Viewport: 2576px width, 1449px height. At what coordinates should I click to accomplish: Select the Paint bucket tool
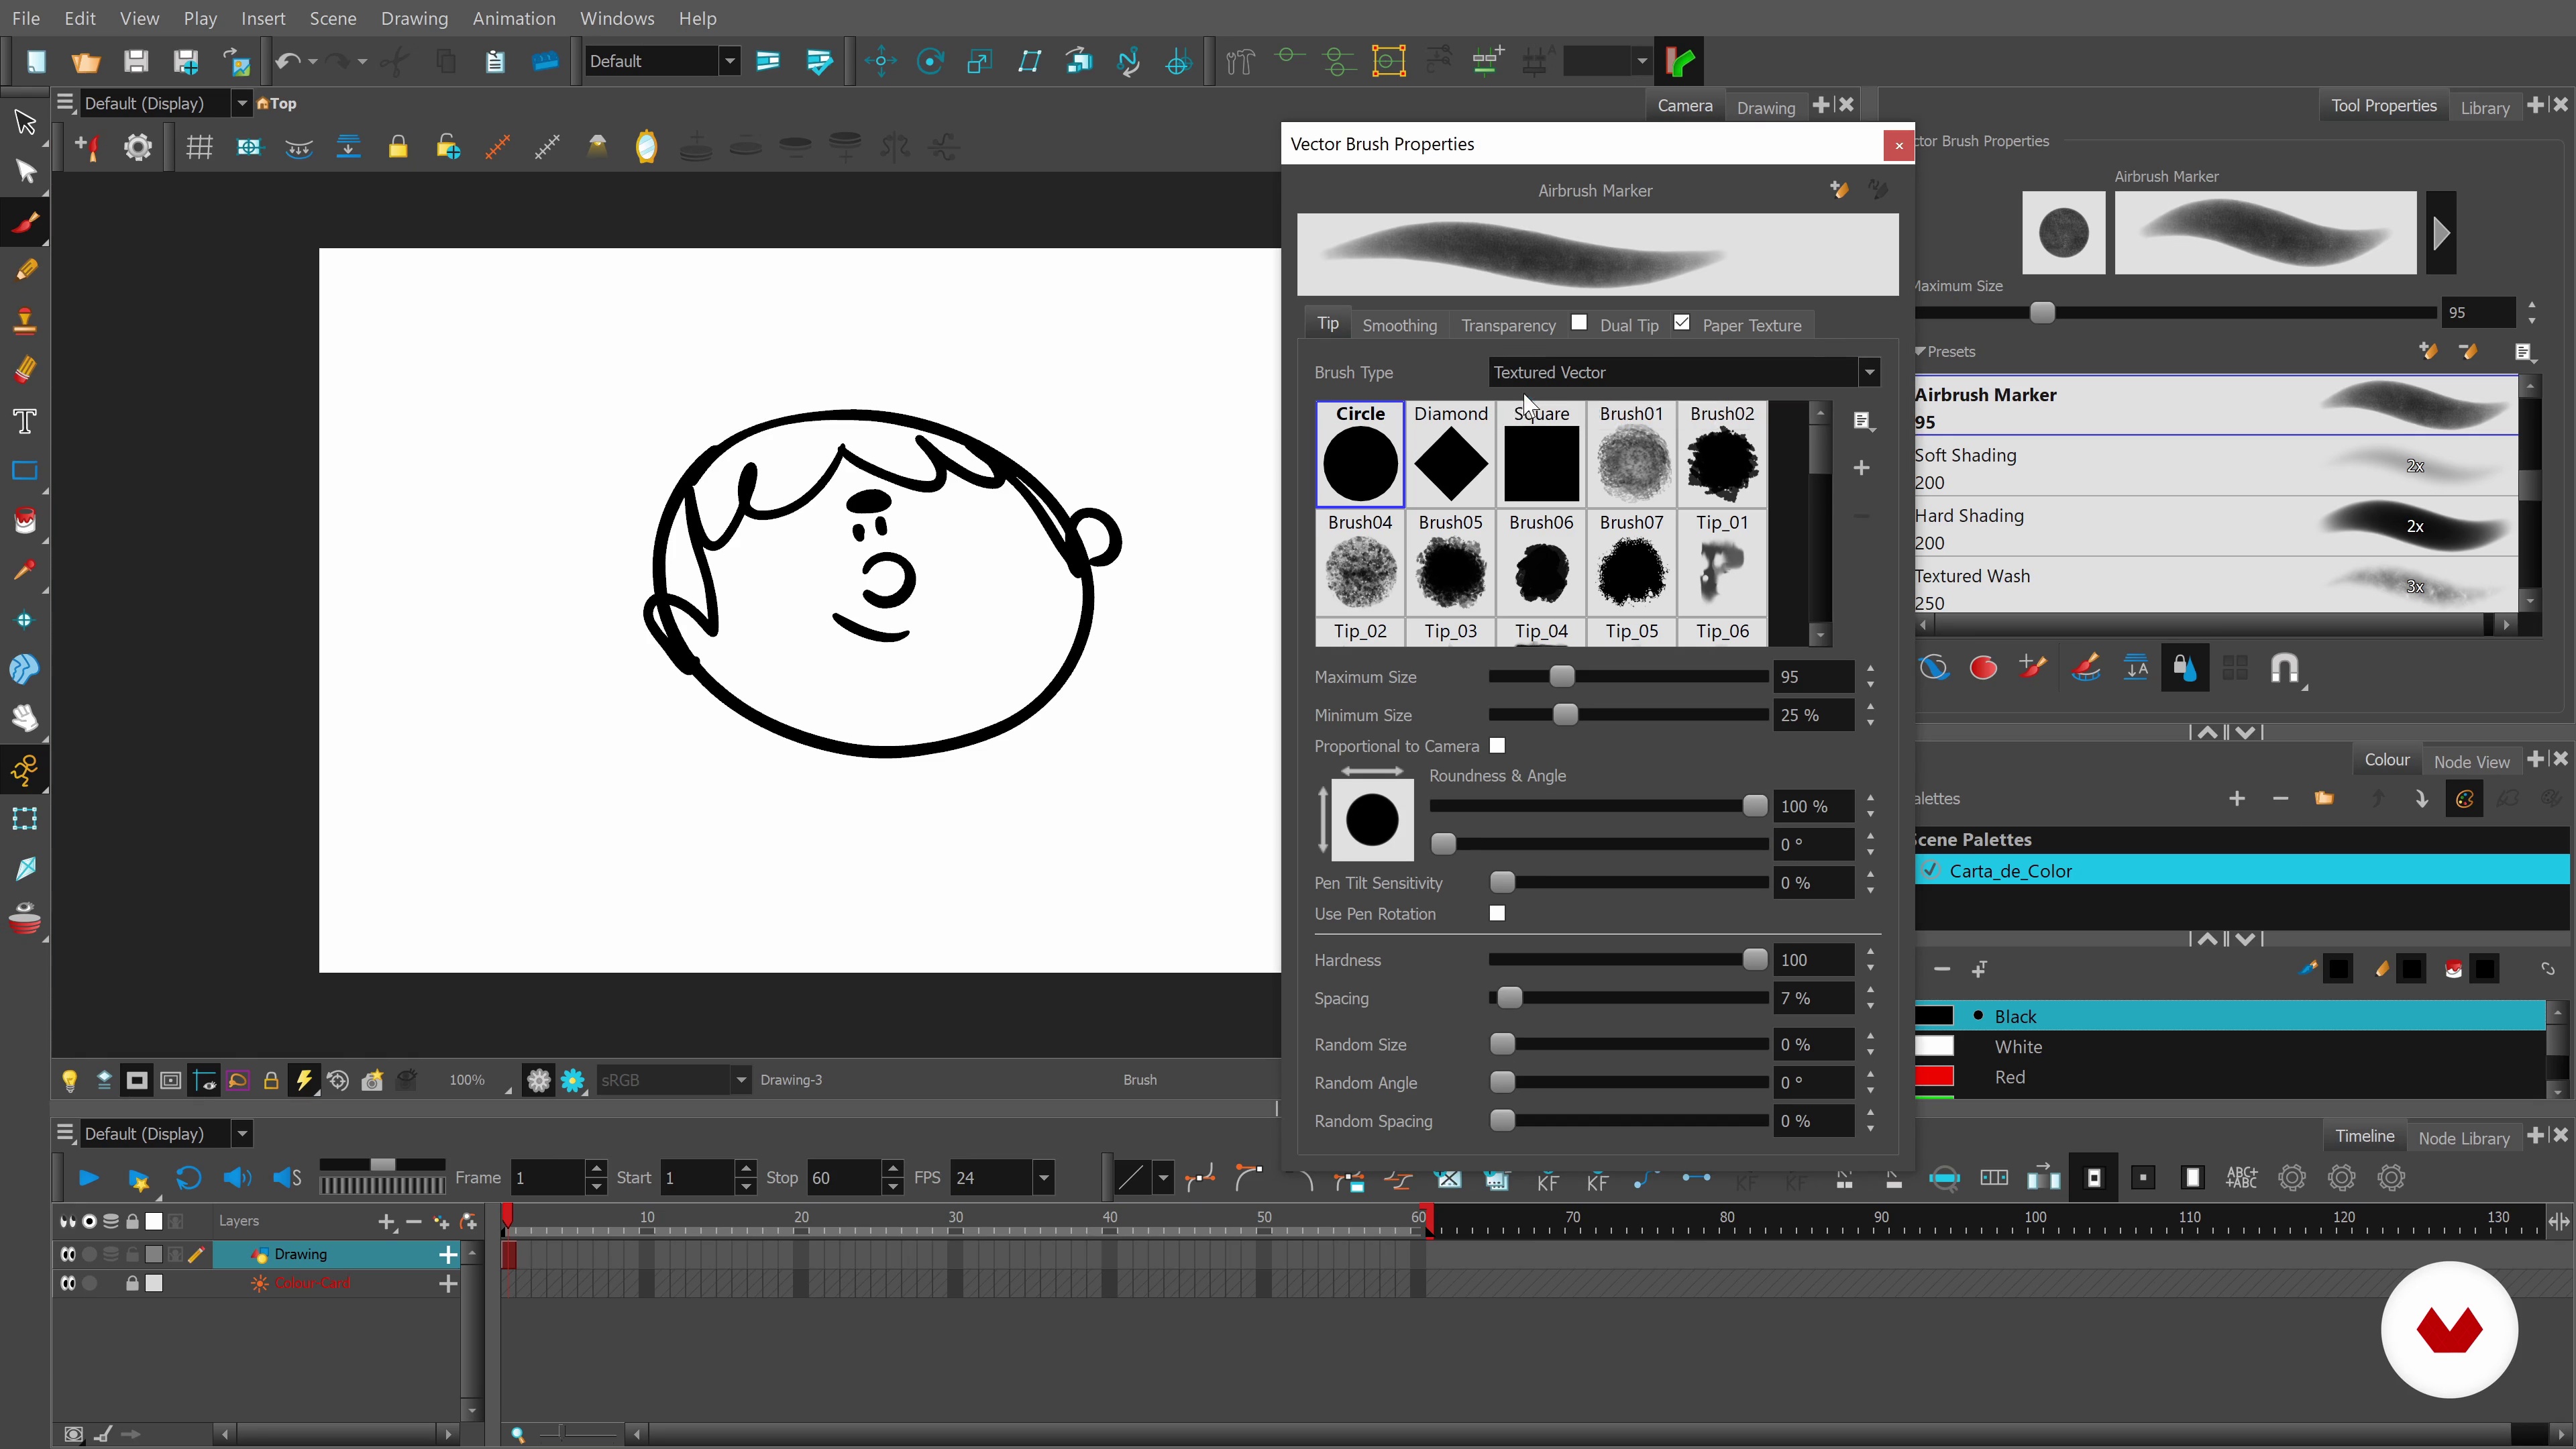click(x=25, y=520)
